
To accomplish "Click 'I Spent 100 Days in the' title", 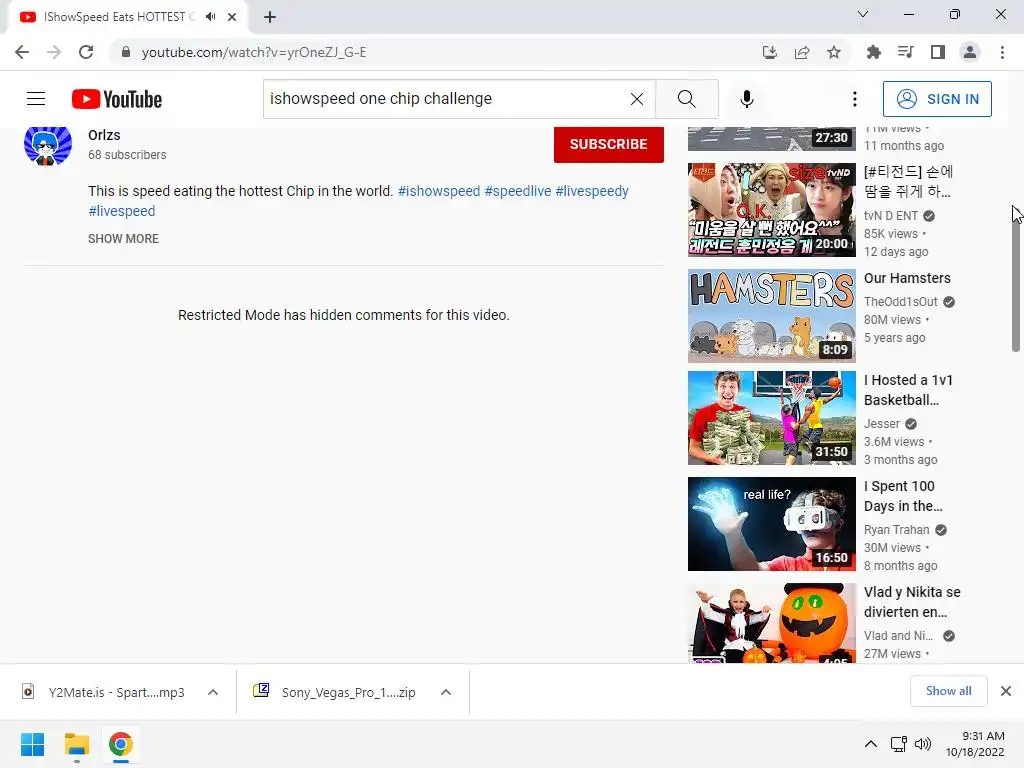I will coord(903,496).
